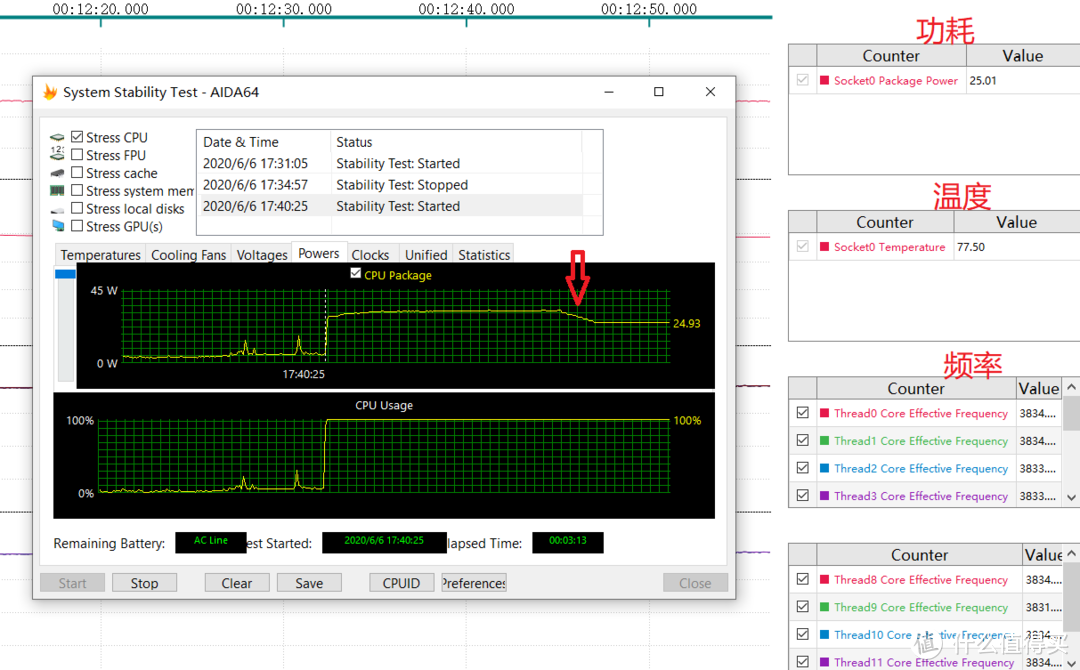Screen dimensions: 1080x670
Task: Click the blue graph scale slider handle
Action: point(65,274)
